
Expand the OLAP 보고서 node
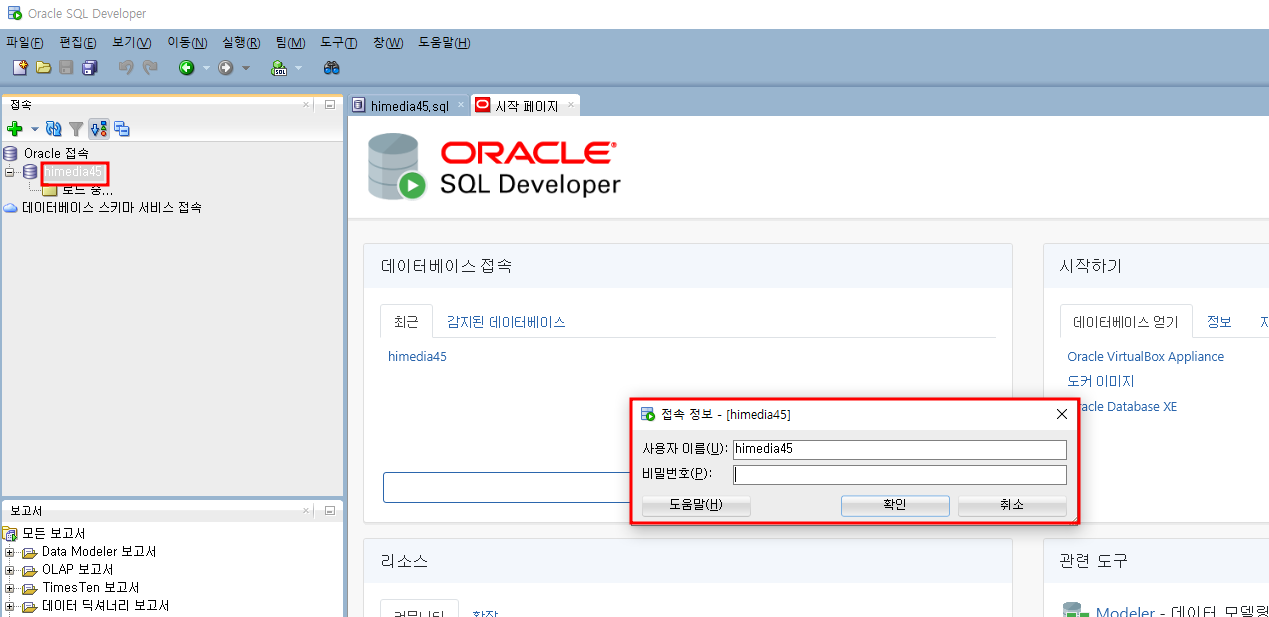coord(9,570)
